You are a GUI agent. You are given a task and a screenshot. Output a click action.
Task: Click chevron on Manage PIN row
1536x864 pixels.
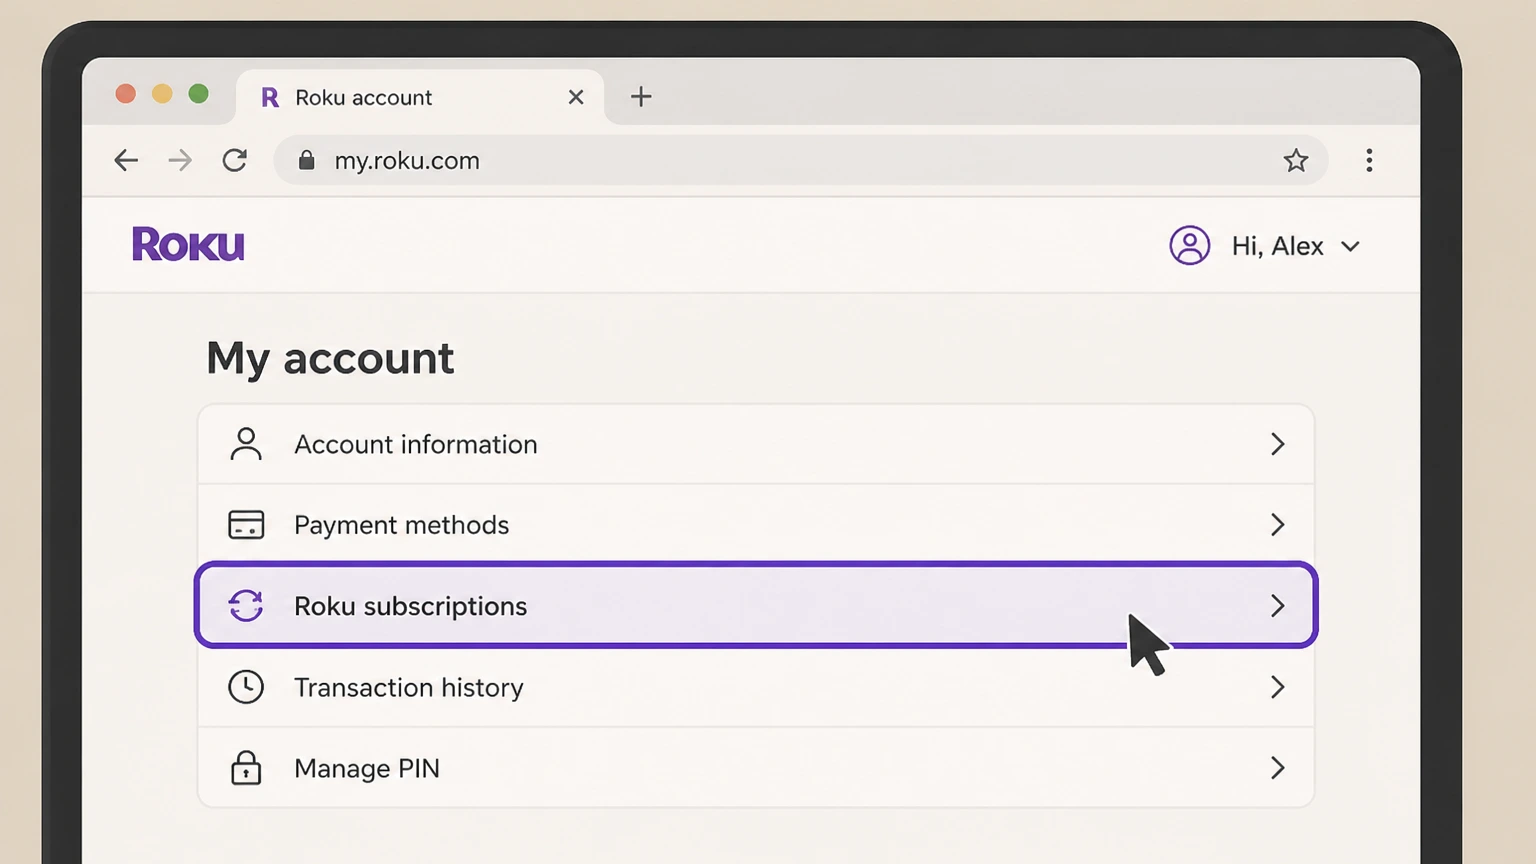pos(1277,768)
